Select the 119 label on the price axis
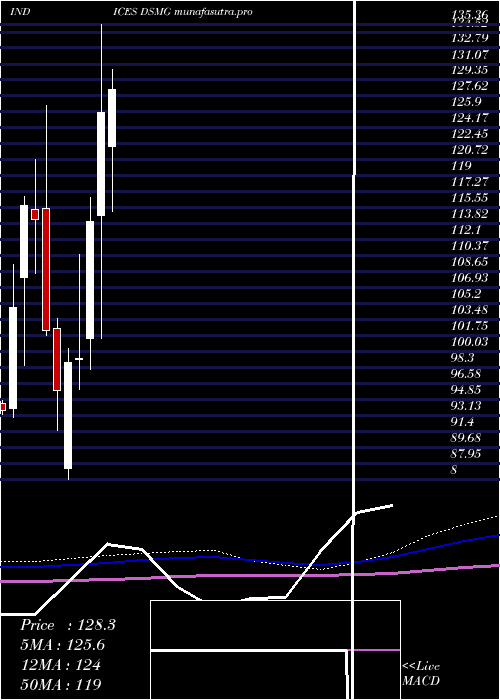 pos(462,166)
